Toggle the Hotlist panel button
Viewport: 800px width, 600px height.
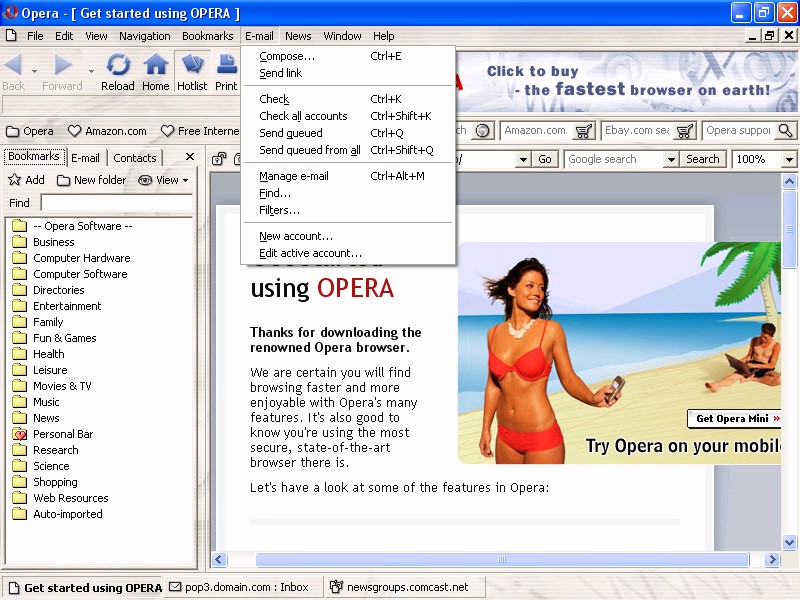pyautogui.click(x=192, y=72)
